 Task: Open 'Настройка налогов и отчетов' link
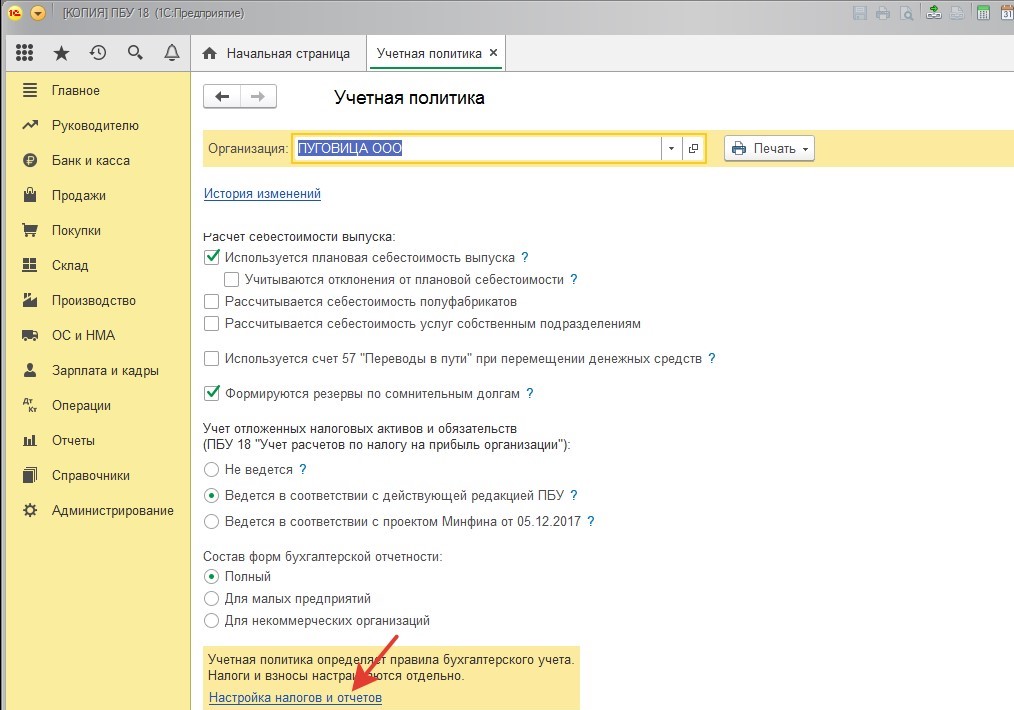(x=295, y=697)
